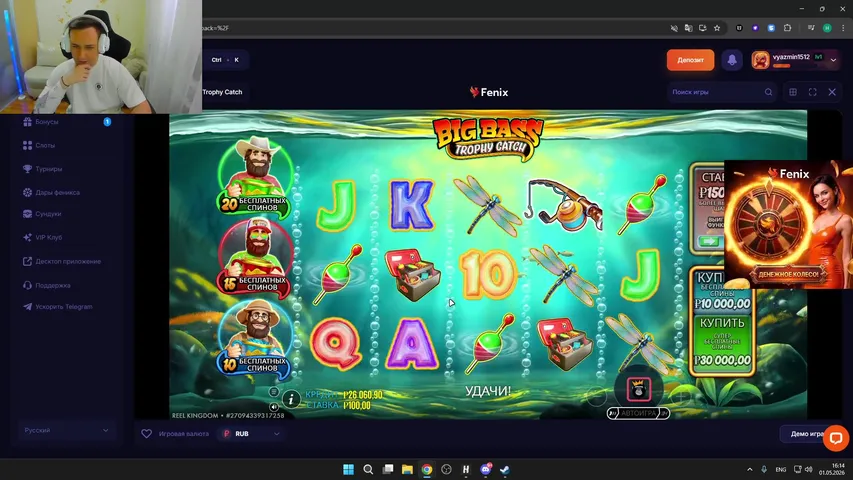Viewport: 853px width, 480px height.
Task: Decrease the bet with minus button
Action: point(596,396)
